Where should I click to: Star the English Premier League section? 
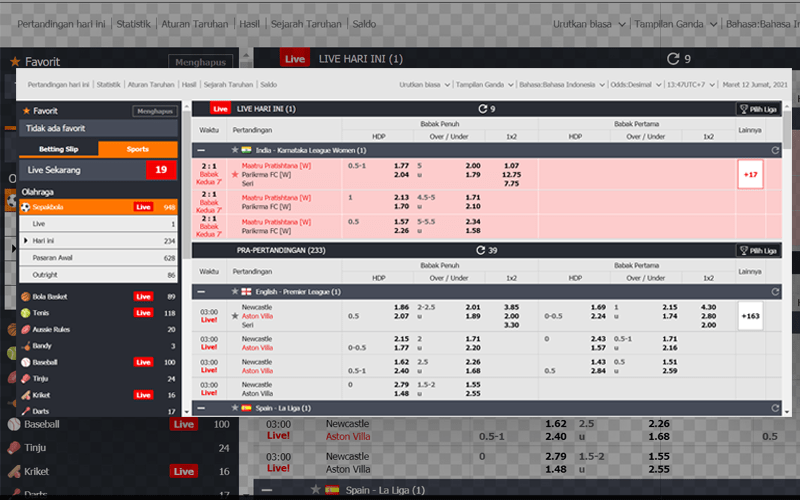click(x=235, y=291)
